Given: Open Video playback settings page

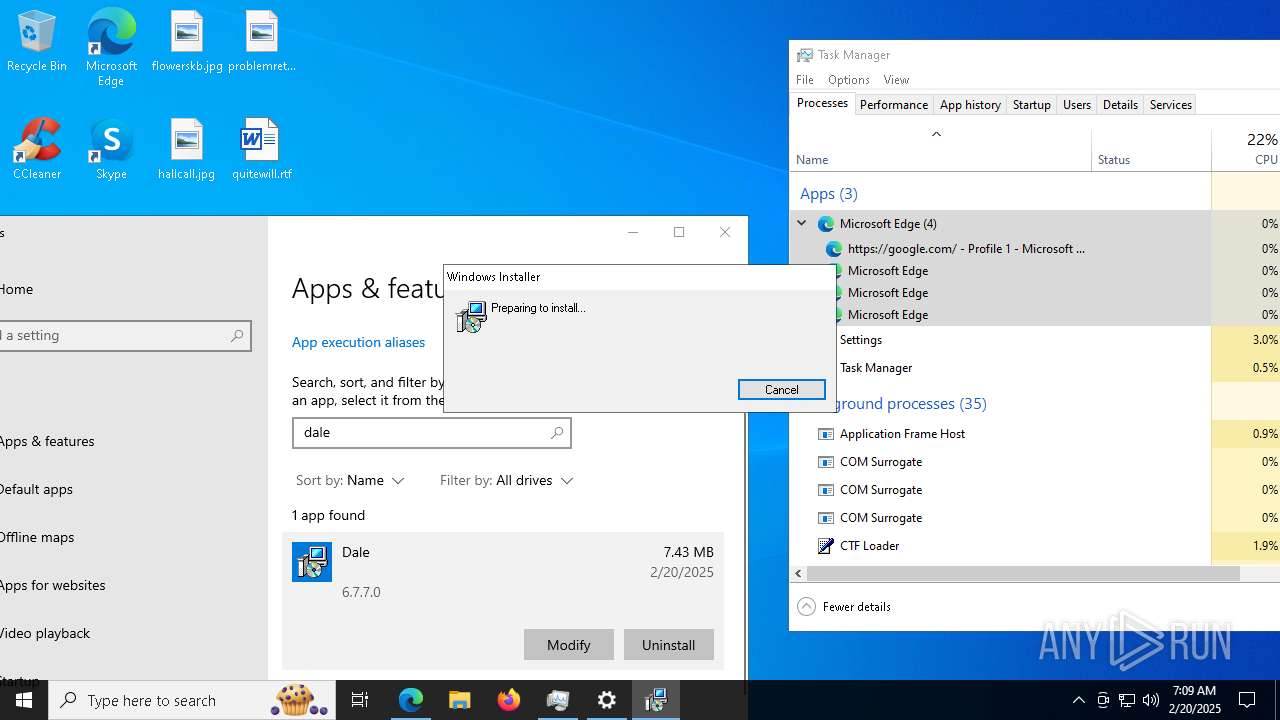Looking at the screenshot, I should (x=45, y=633).
